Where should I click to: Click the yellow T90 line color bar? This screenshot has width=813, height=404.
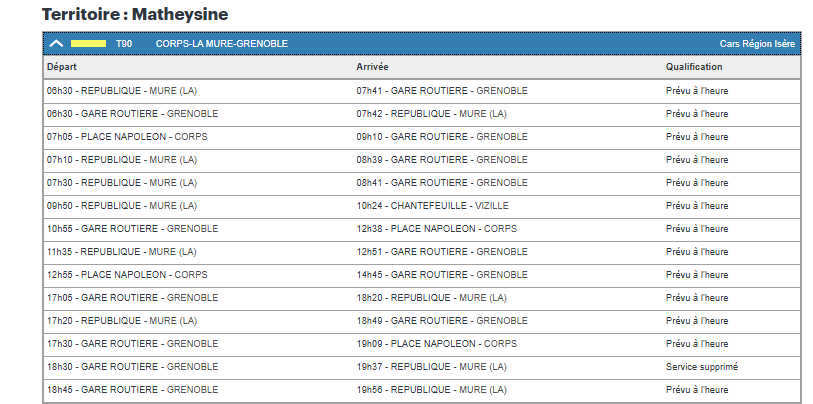coord(88,44)
